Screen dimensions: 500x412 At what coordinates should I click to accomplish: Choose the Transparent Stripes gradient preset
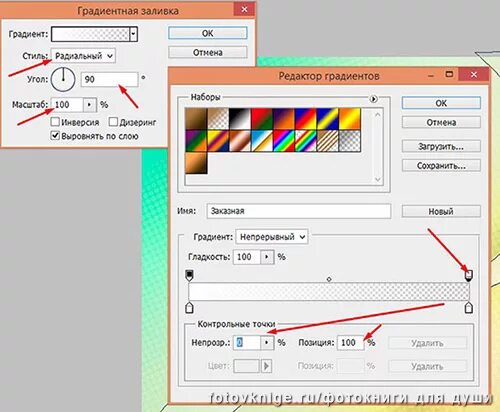[x=328, y=141]
